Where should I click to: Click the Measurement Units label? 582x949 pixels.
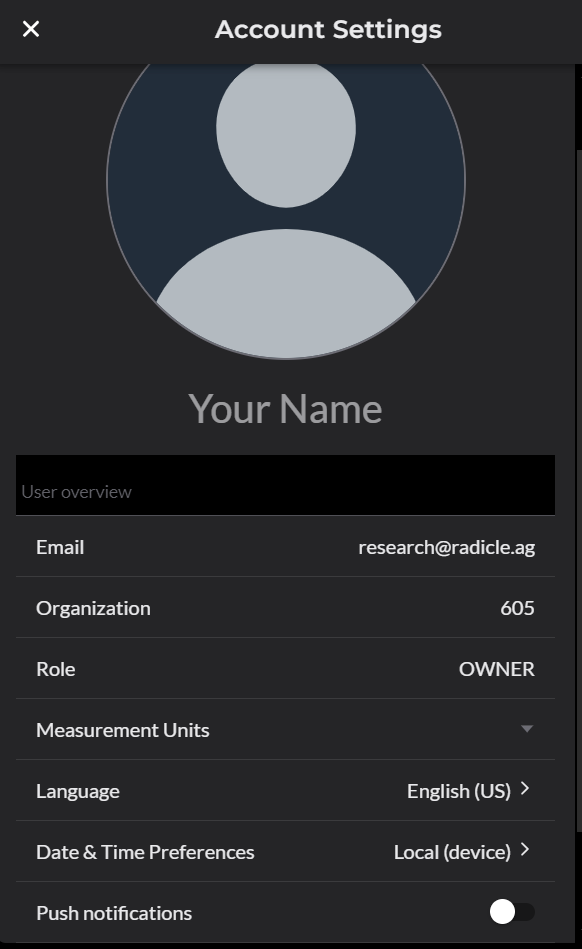[123, 730]
